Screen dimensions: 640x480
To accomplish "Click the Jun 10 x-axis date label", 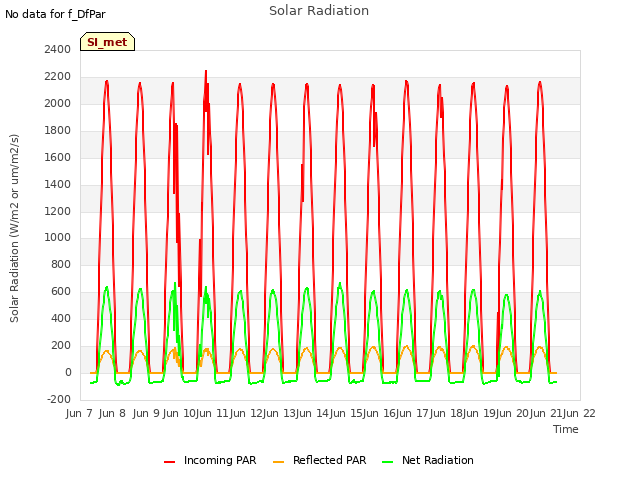I will [178, 413].
